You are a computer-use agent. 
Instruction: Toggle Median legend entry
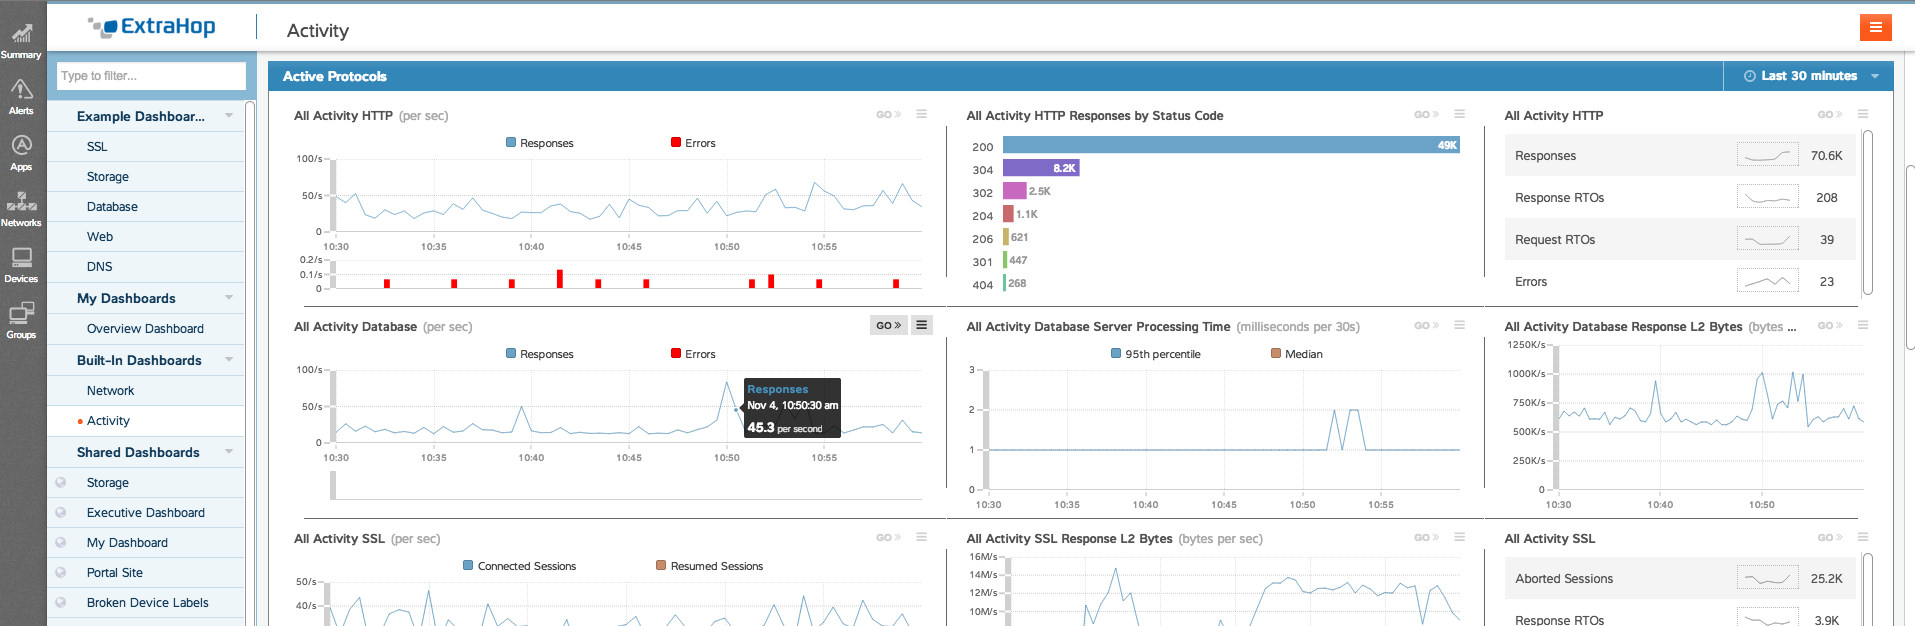coord(1297,354)
